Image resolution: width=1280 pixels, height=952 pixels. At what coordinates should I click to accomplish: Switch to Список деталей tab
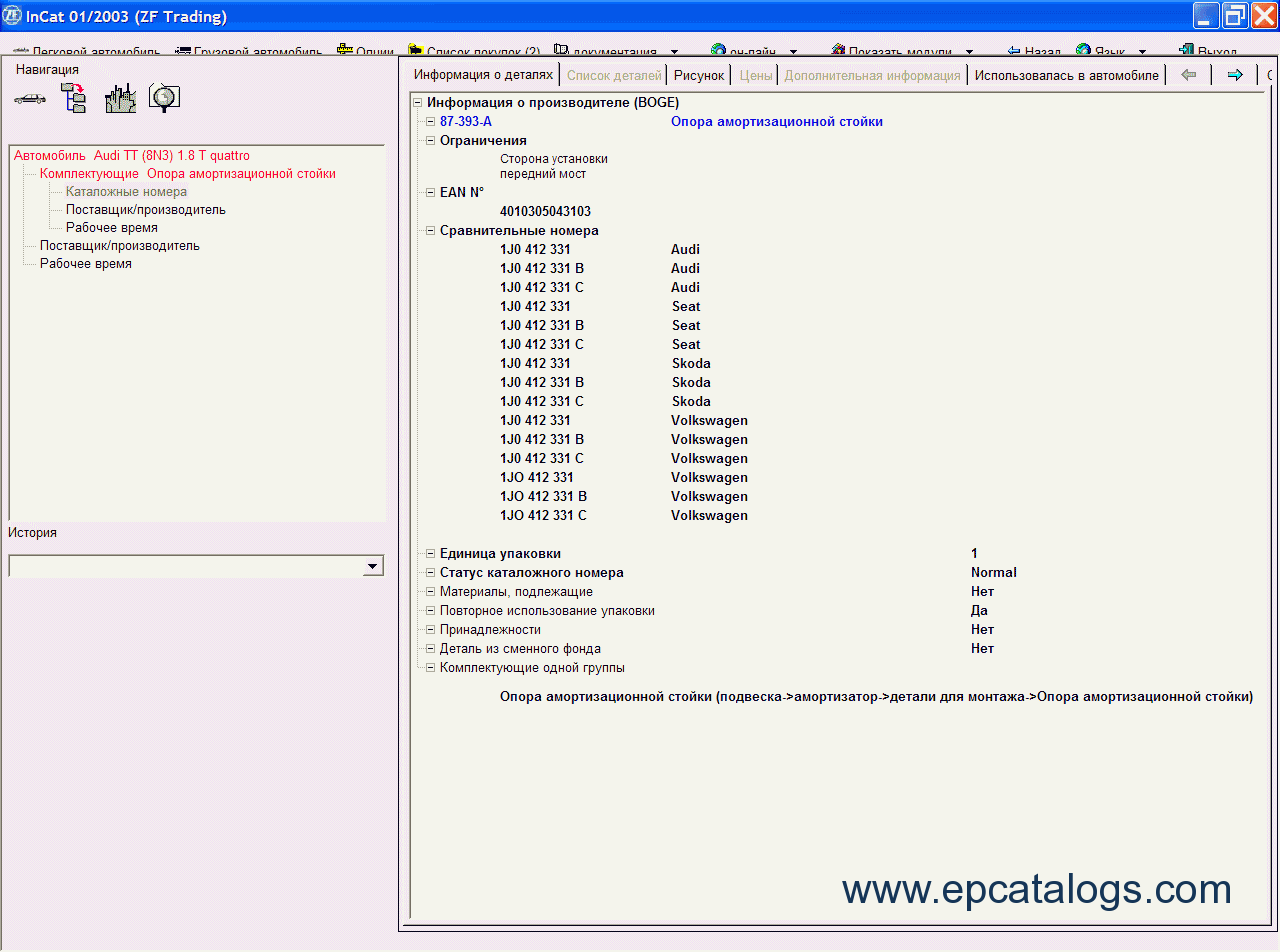(x=614, y=75)
